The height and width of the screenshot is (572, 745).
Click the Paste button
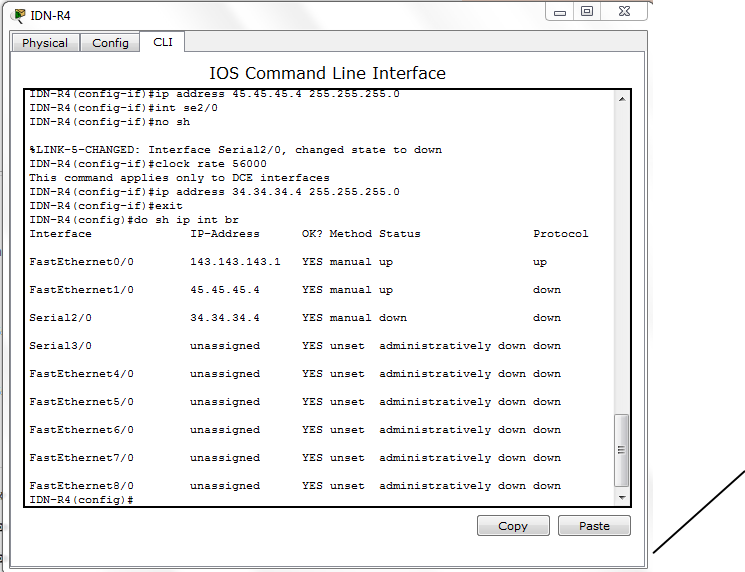point(594,526)
